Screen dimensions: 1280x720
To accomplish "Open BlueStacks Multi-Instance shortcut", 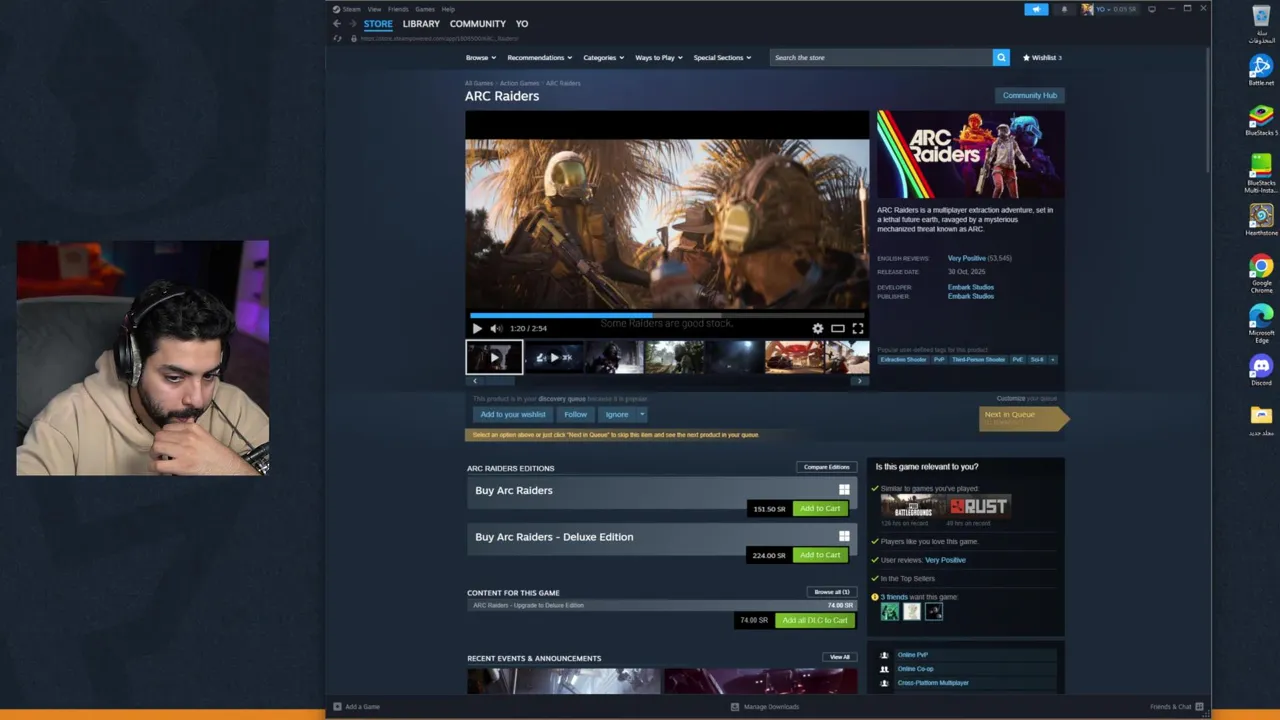I will pyautogui.click(x=1261, y=173).
